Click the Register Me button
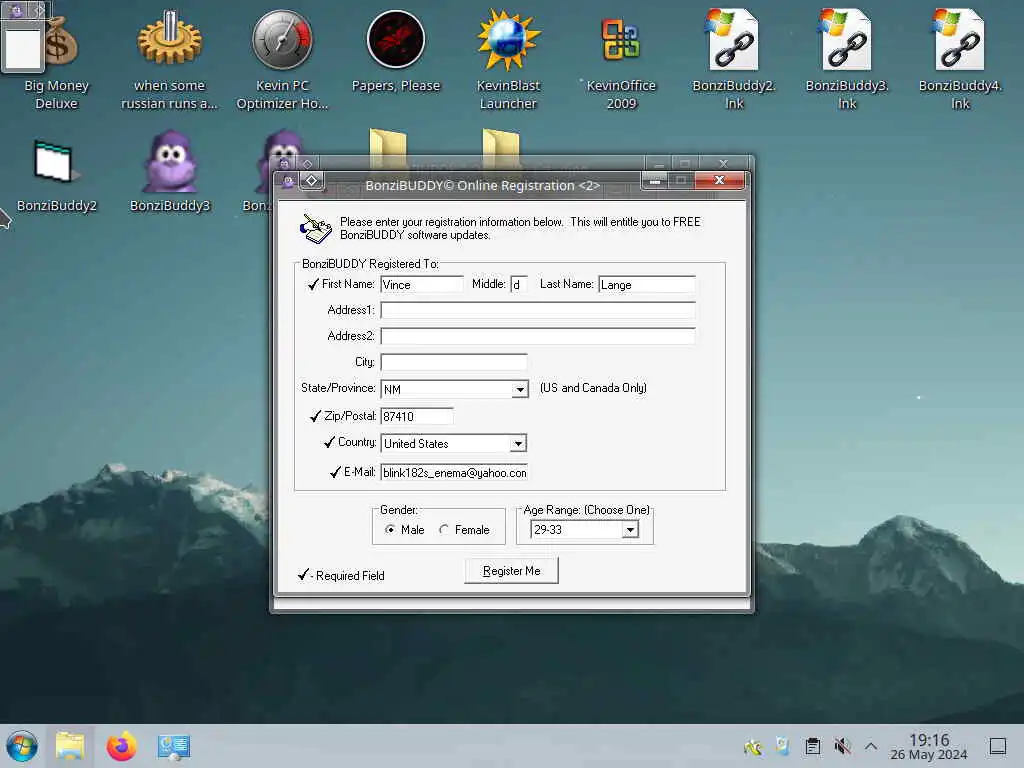This screenshot has height=768, width=1024. click(511, 571)
